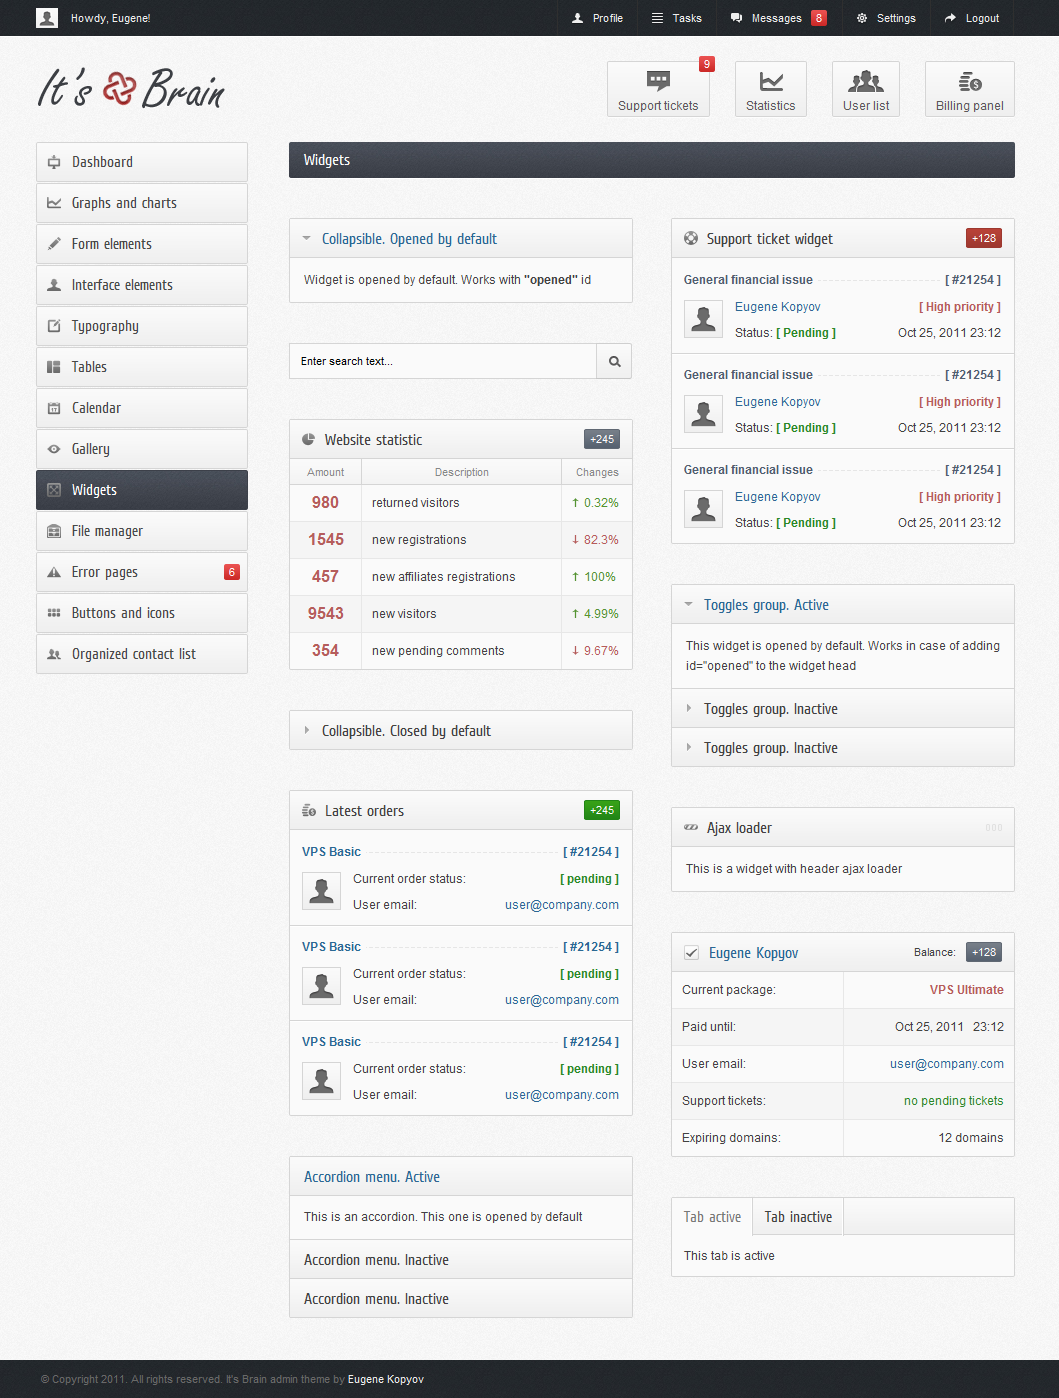Open the Settings menu item

point(886,18)
